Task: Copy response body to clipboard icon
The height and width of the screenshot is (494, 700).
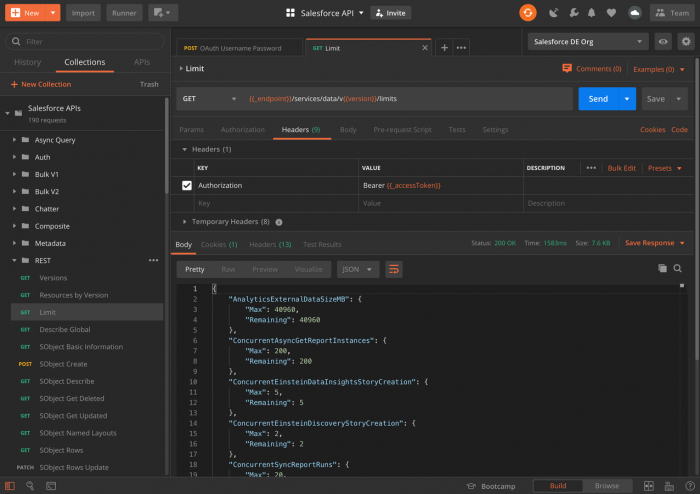Action: click(x=662, y=268)
